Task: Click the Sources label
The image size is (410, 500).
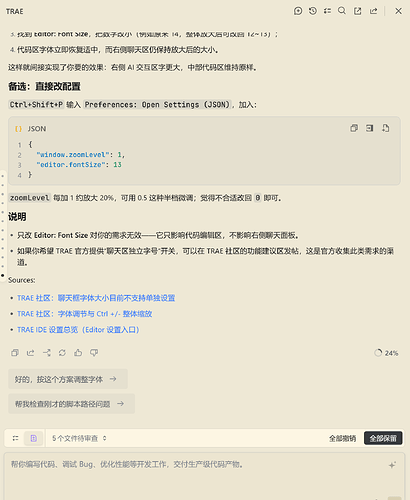Action: tap(22, 280)
